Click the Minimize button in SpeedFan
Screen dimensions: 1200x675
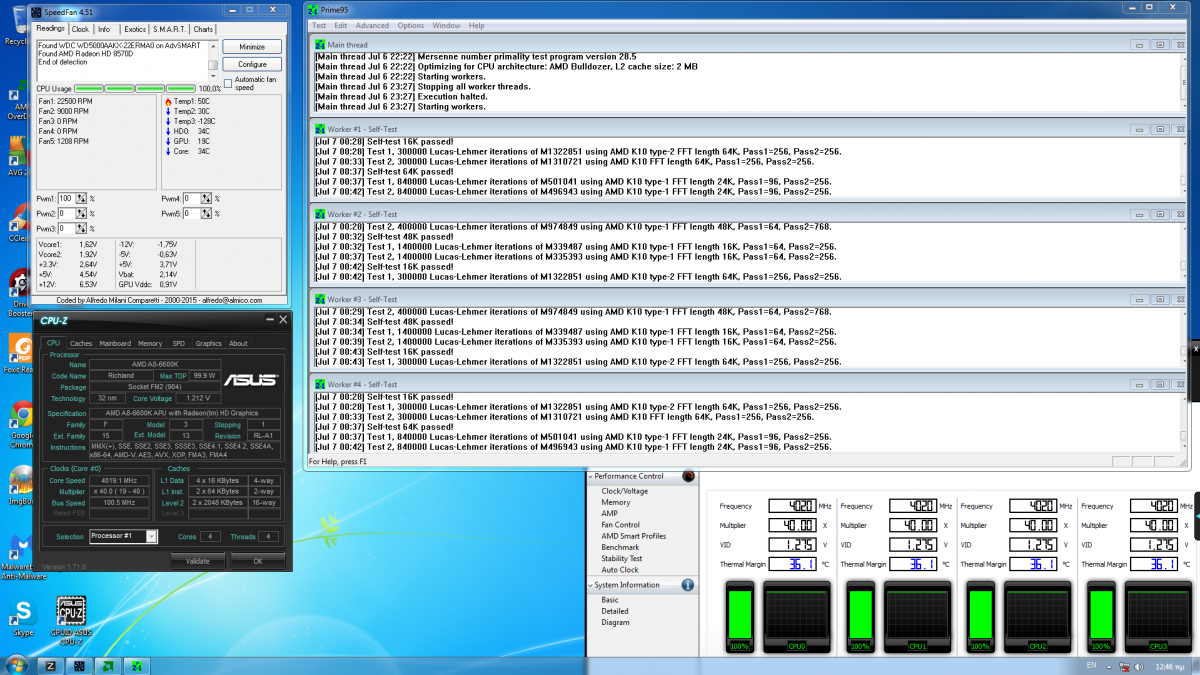[252, 47]
